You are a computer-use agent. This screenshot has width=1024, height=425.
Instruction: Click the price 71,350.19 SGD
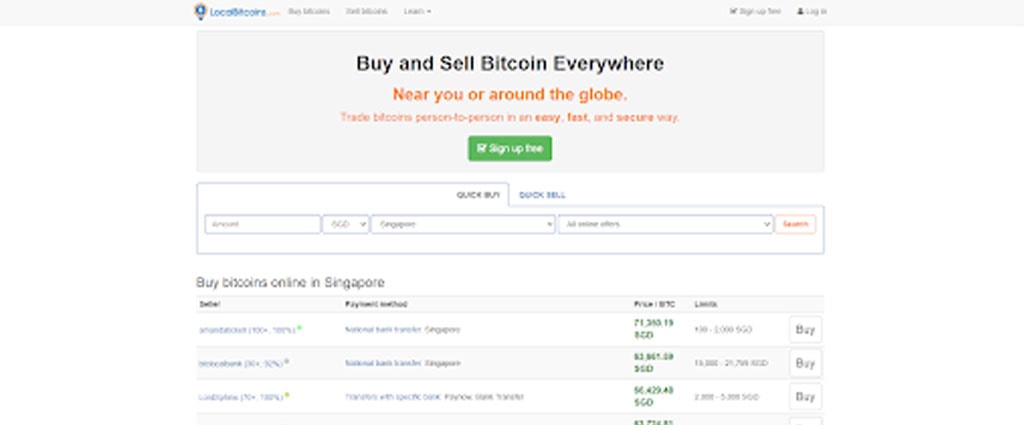653,329
